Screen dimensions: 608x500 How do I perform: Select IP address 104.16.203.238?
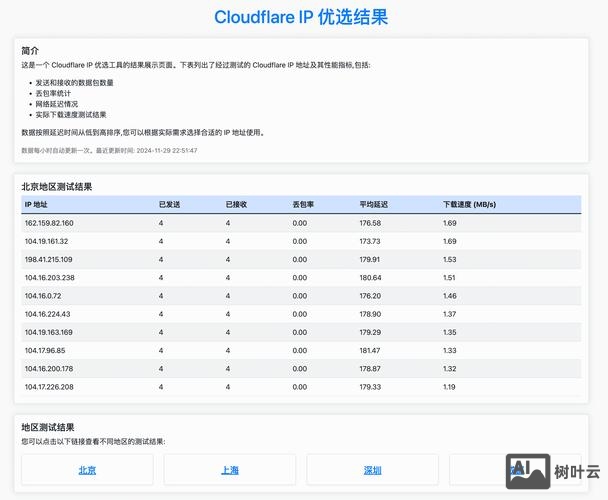tap(50, 278)
